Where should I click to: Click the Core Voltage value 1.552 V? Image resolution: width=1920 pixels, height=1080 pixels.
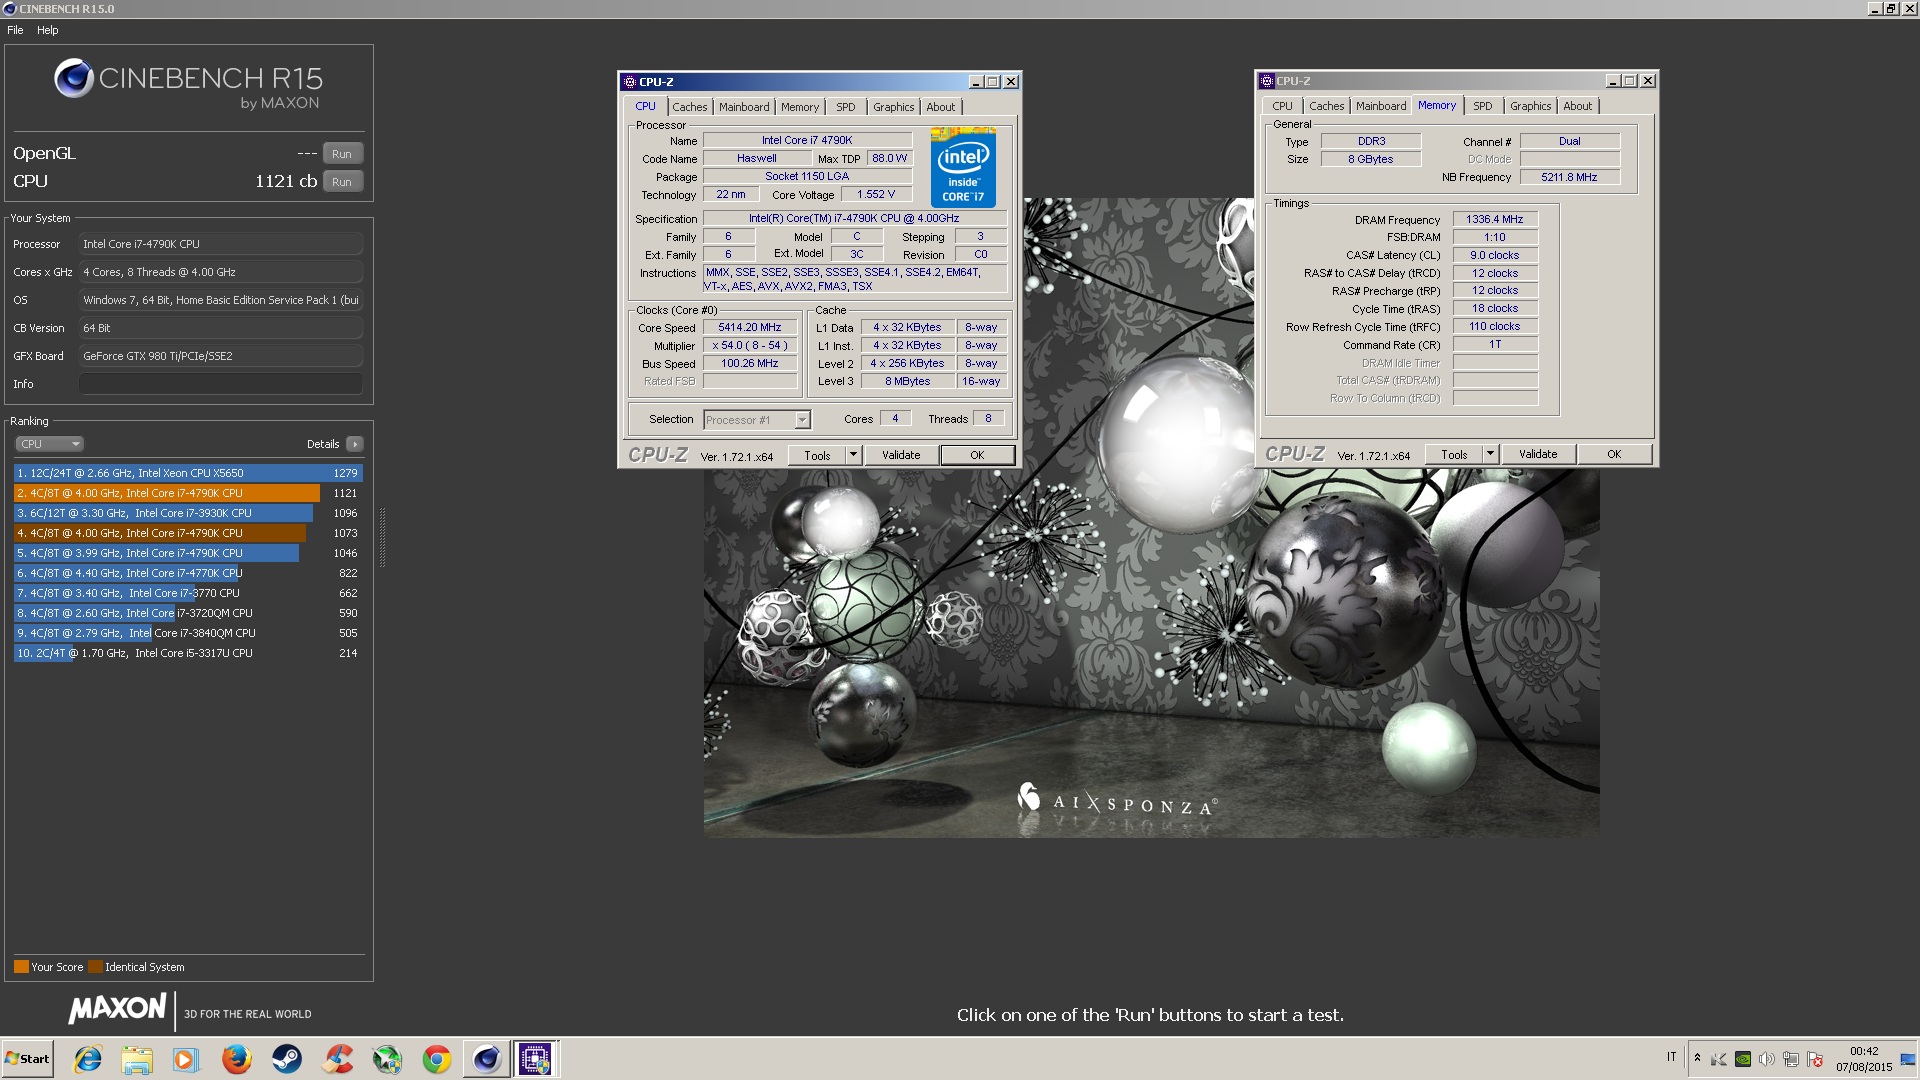[x=876, y=195]
